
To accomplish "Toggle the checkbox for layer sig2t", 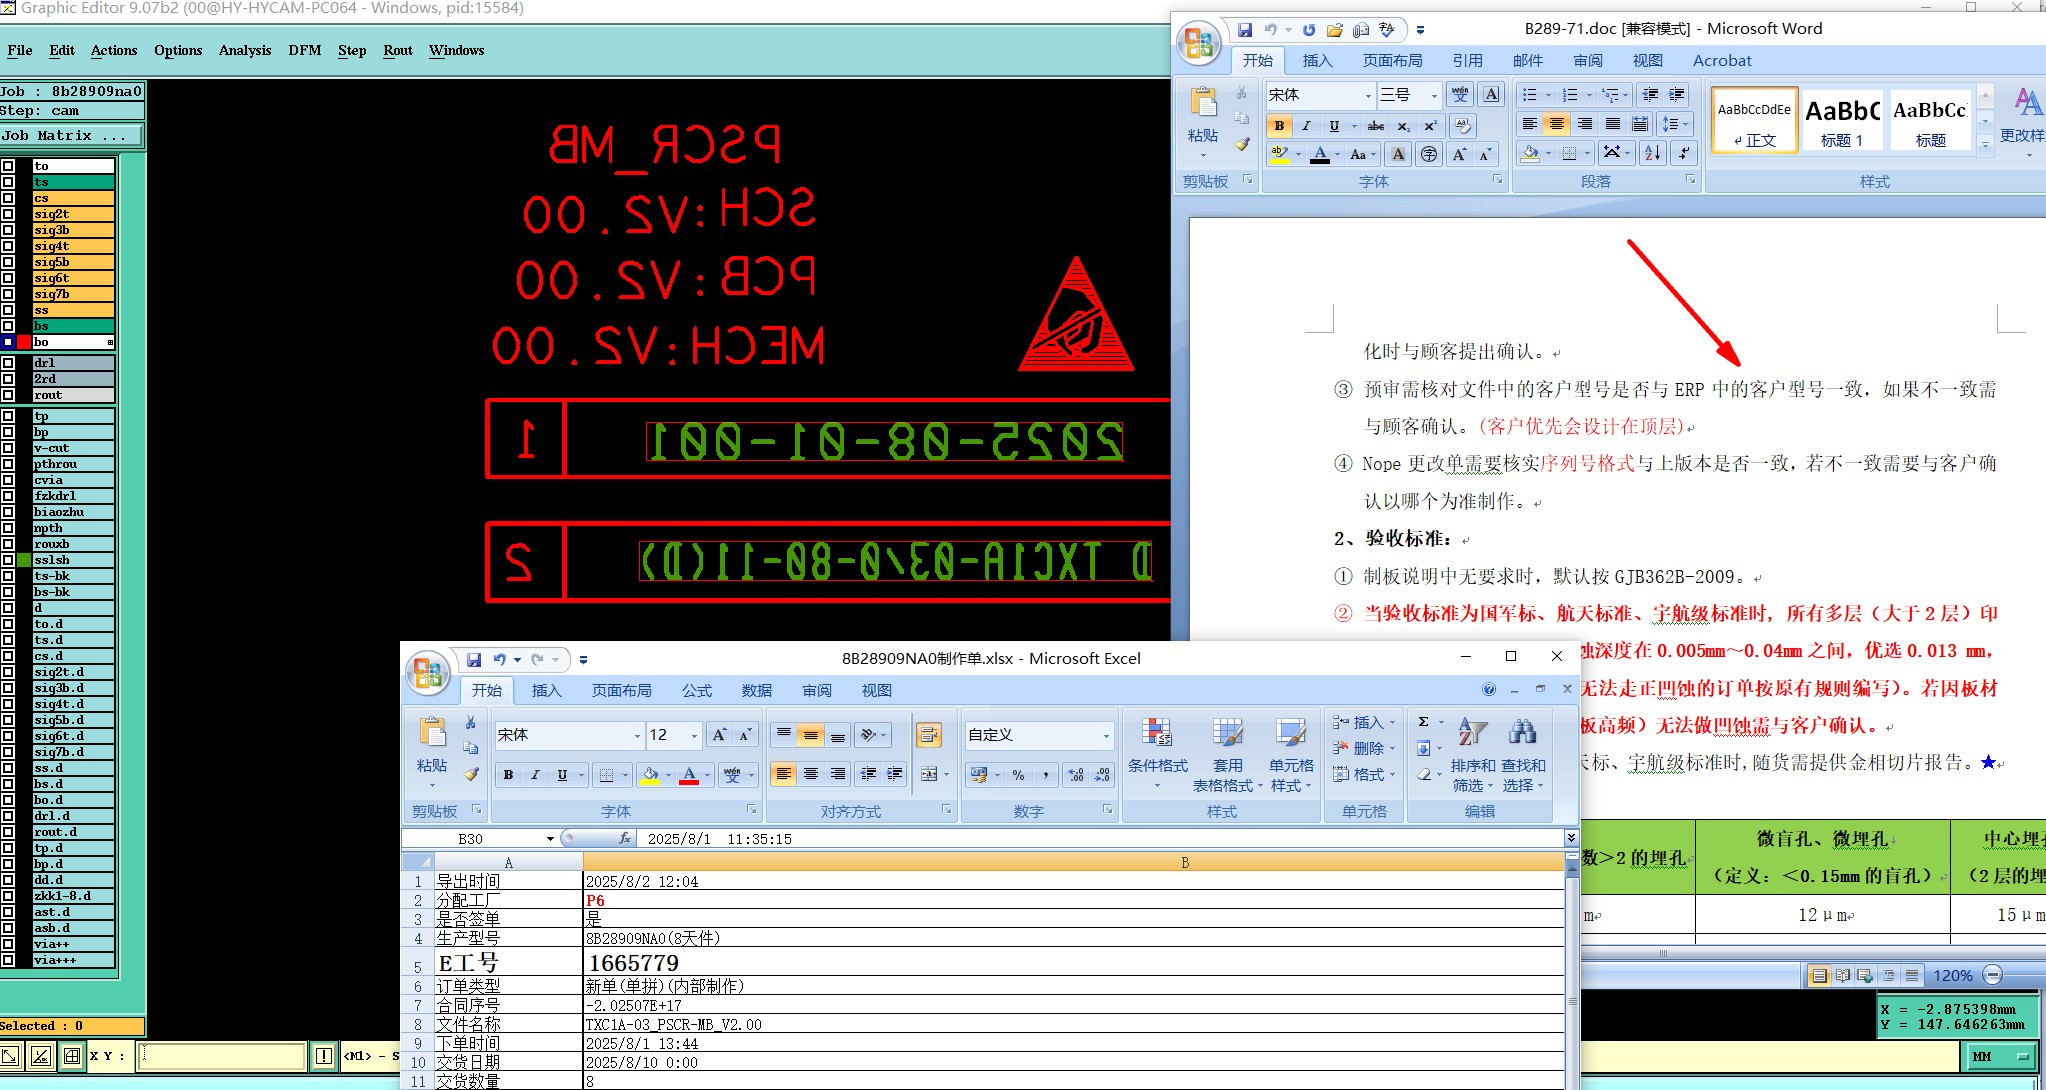I will [8, 214].
